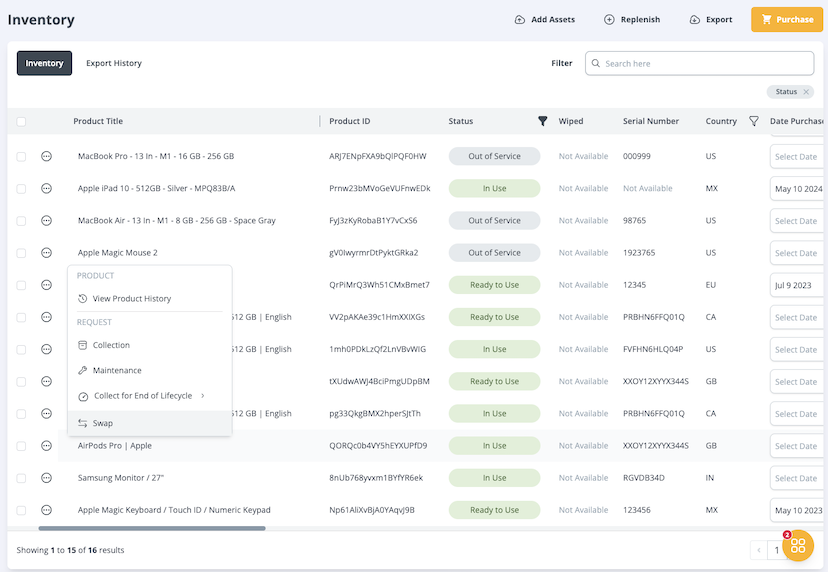Click the Status column filter funnel icon
The height and width of the screenshot is (572, 828).
tap(543, 121)
